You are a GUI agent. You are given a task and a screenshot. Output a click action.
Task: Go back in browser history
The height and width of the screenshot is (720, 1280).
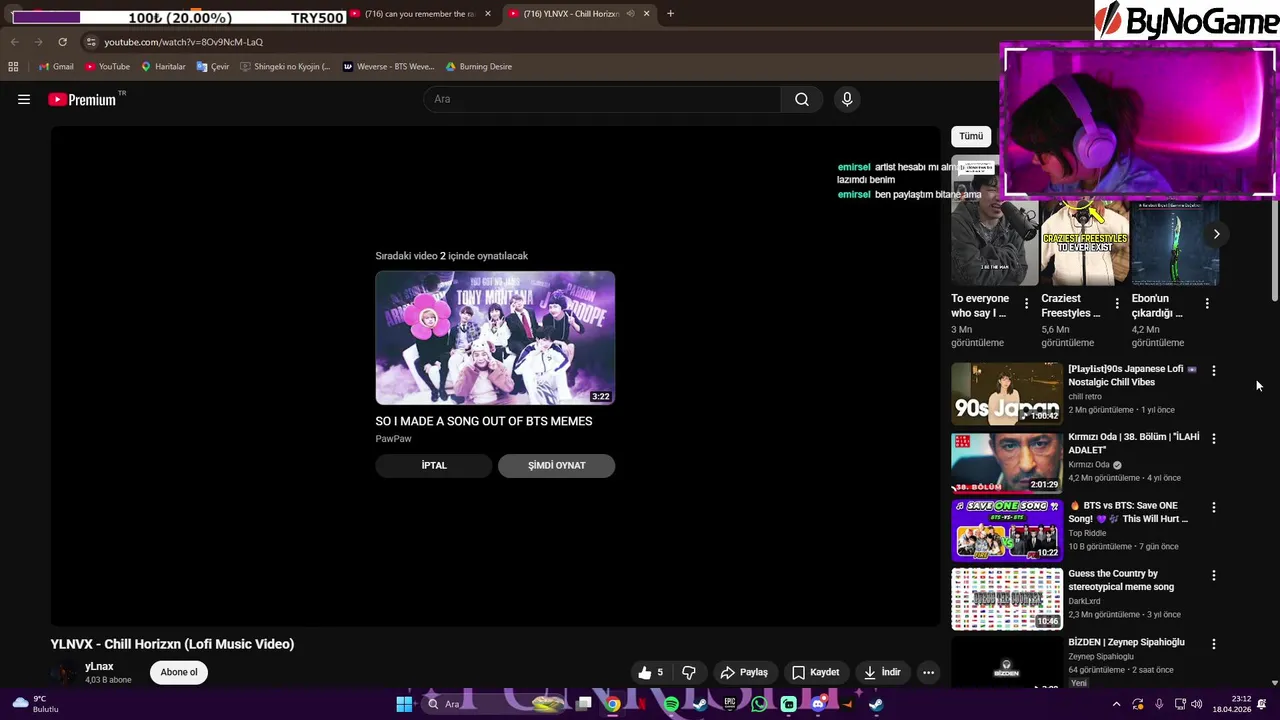click(x=14, y=42)
